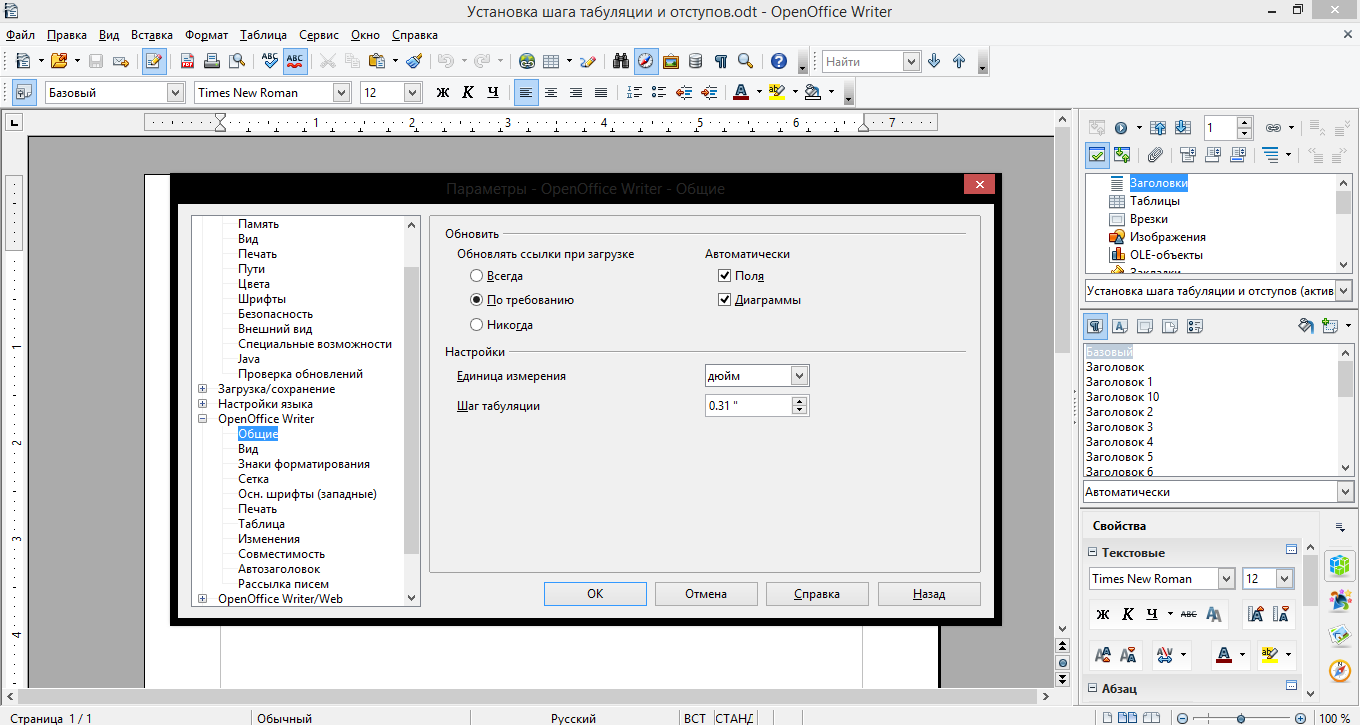Click the Insert Table icon in the toolbar
This screenshot has height=725, width=1360.
click(x=551, y=61)
